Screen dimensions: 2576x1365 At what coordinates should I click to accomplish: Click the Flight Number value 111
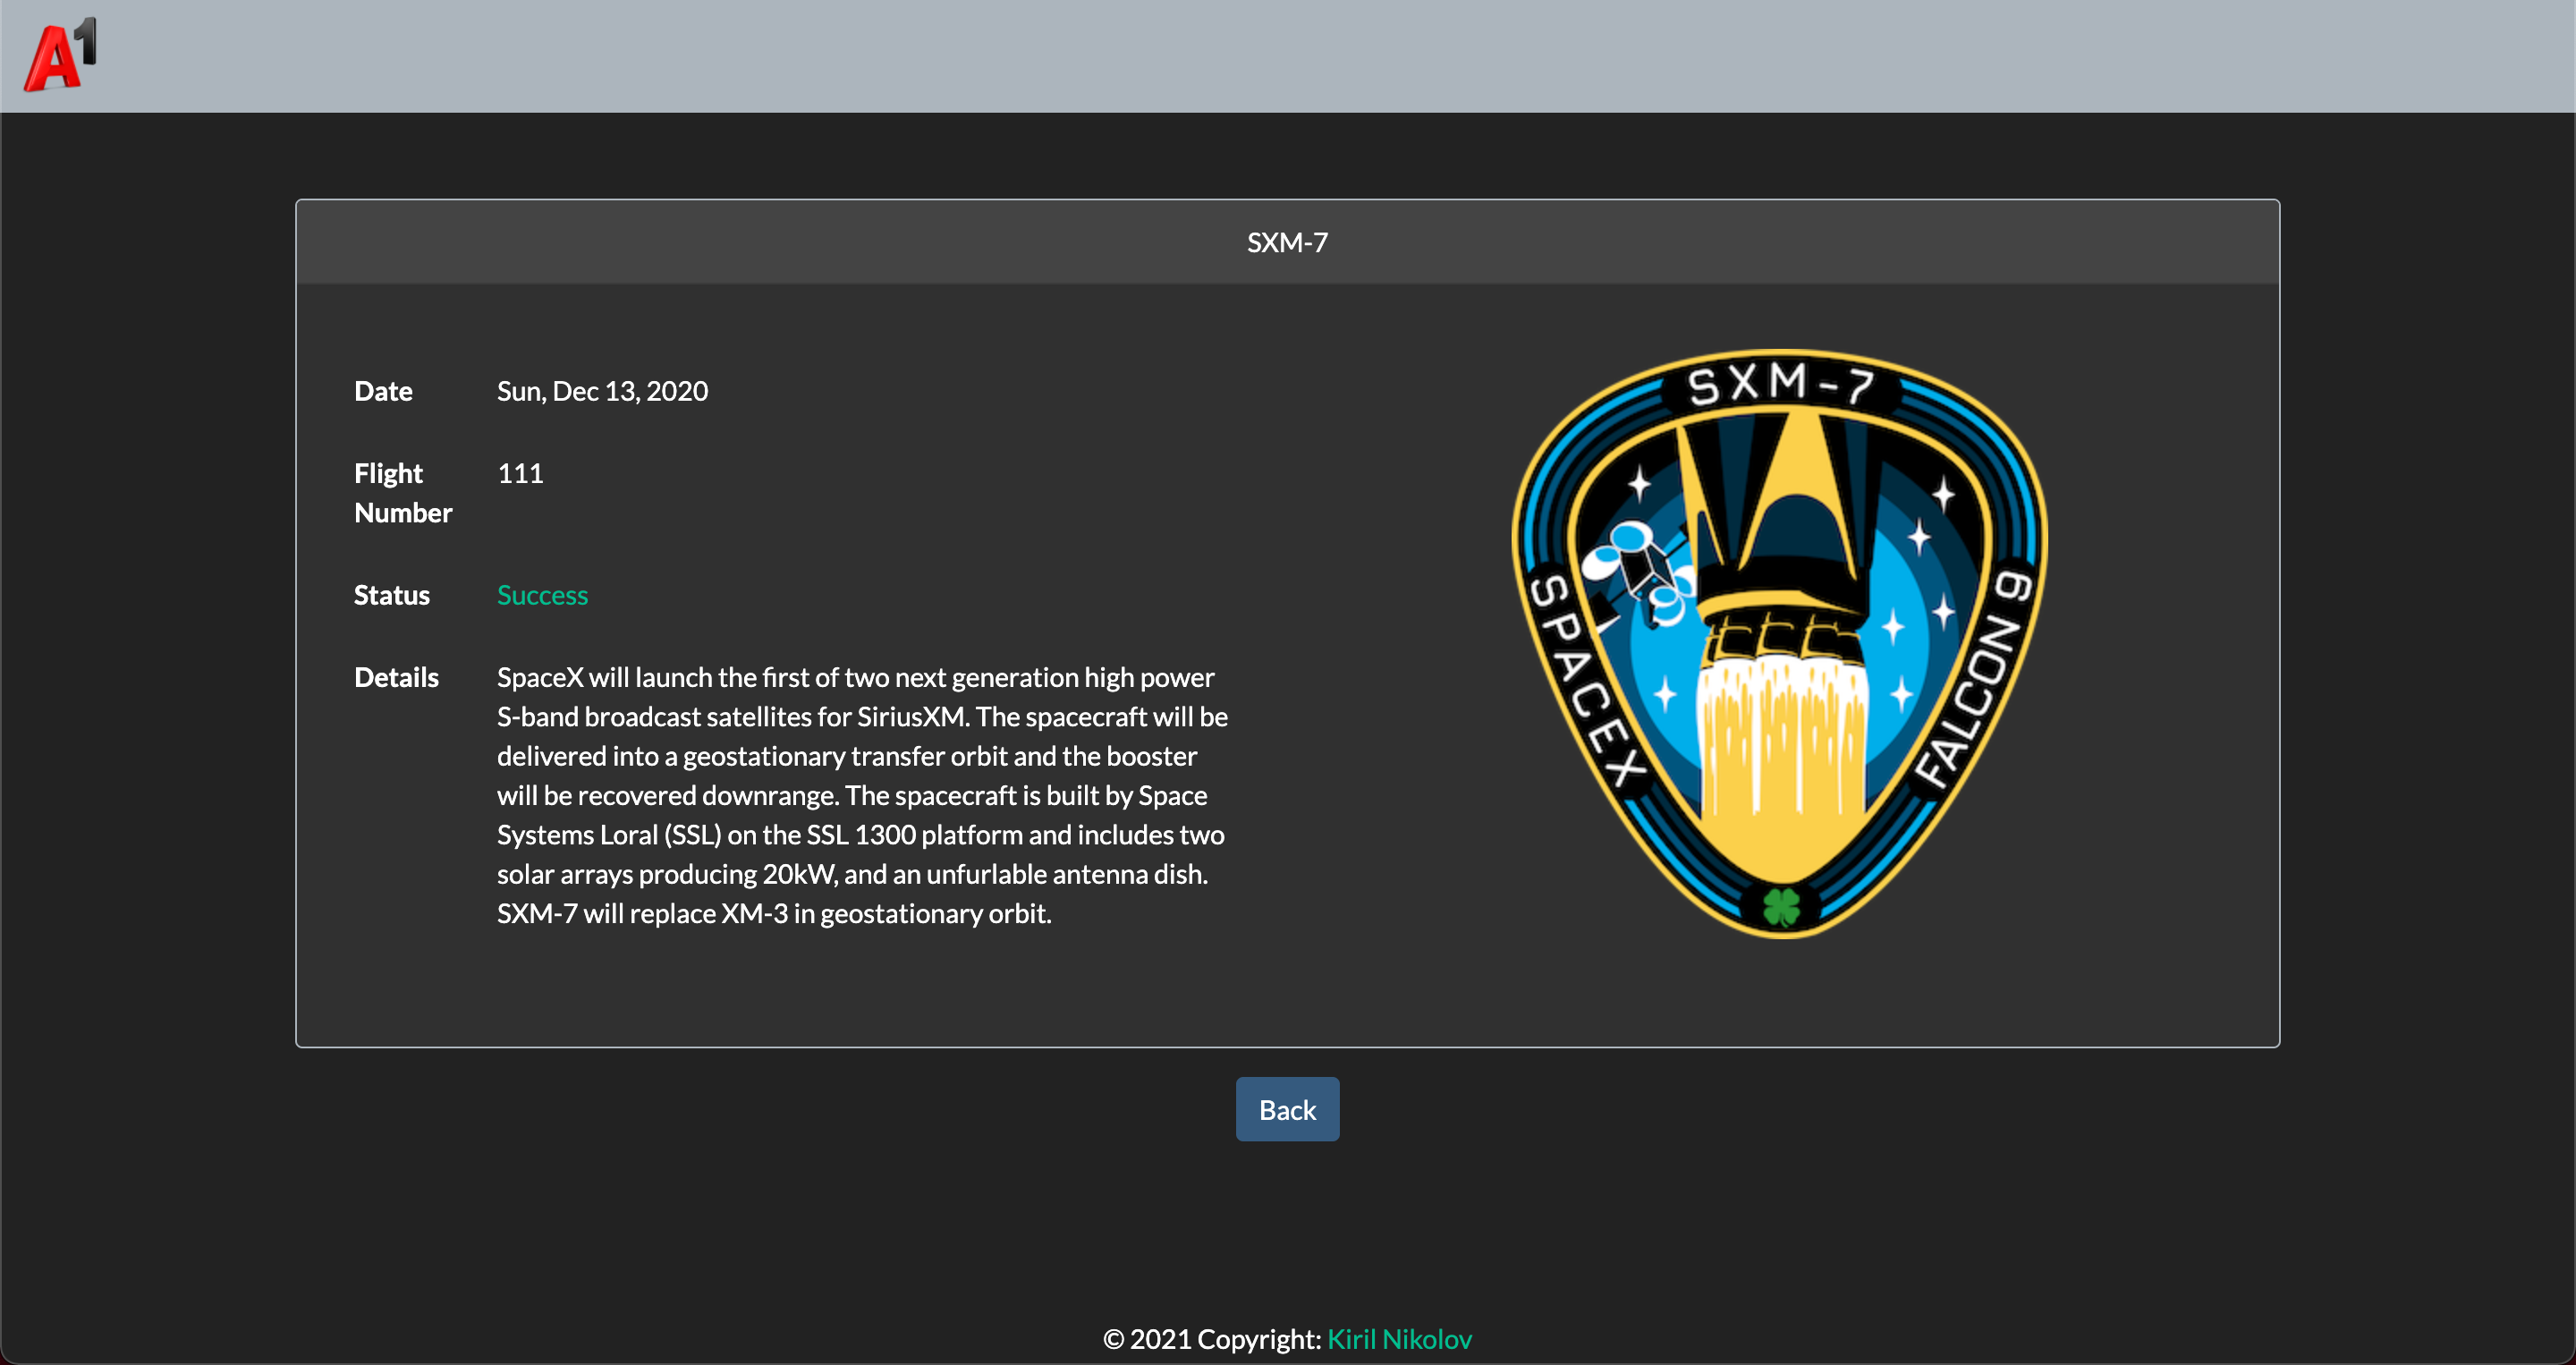[520, 473]
